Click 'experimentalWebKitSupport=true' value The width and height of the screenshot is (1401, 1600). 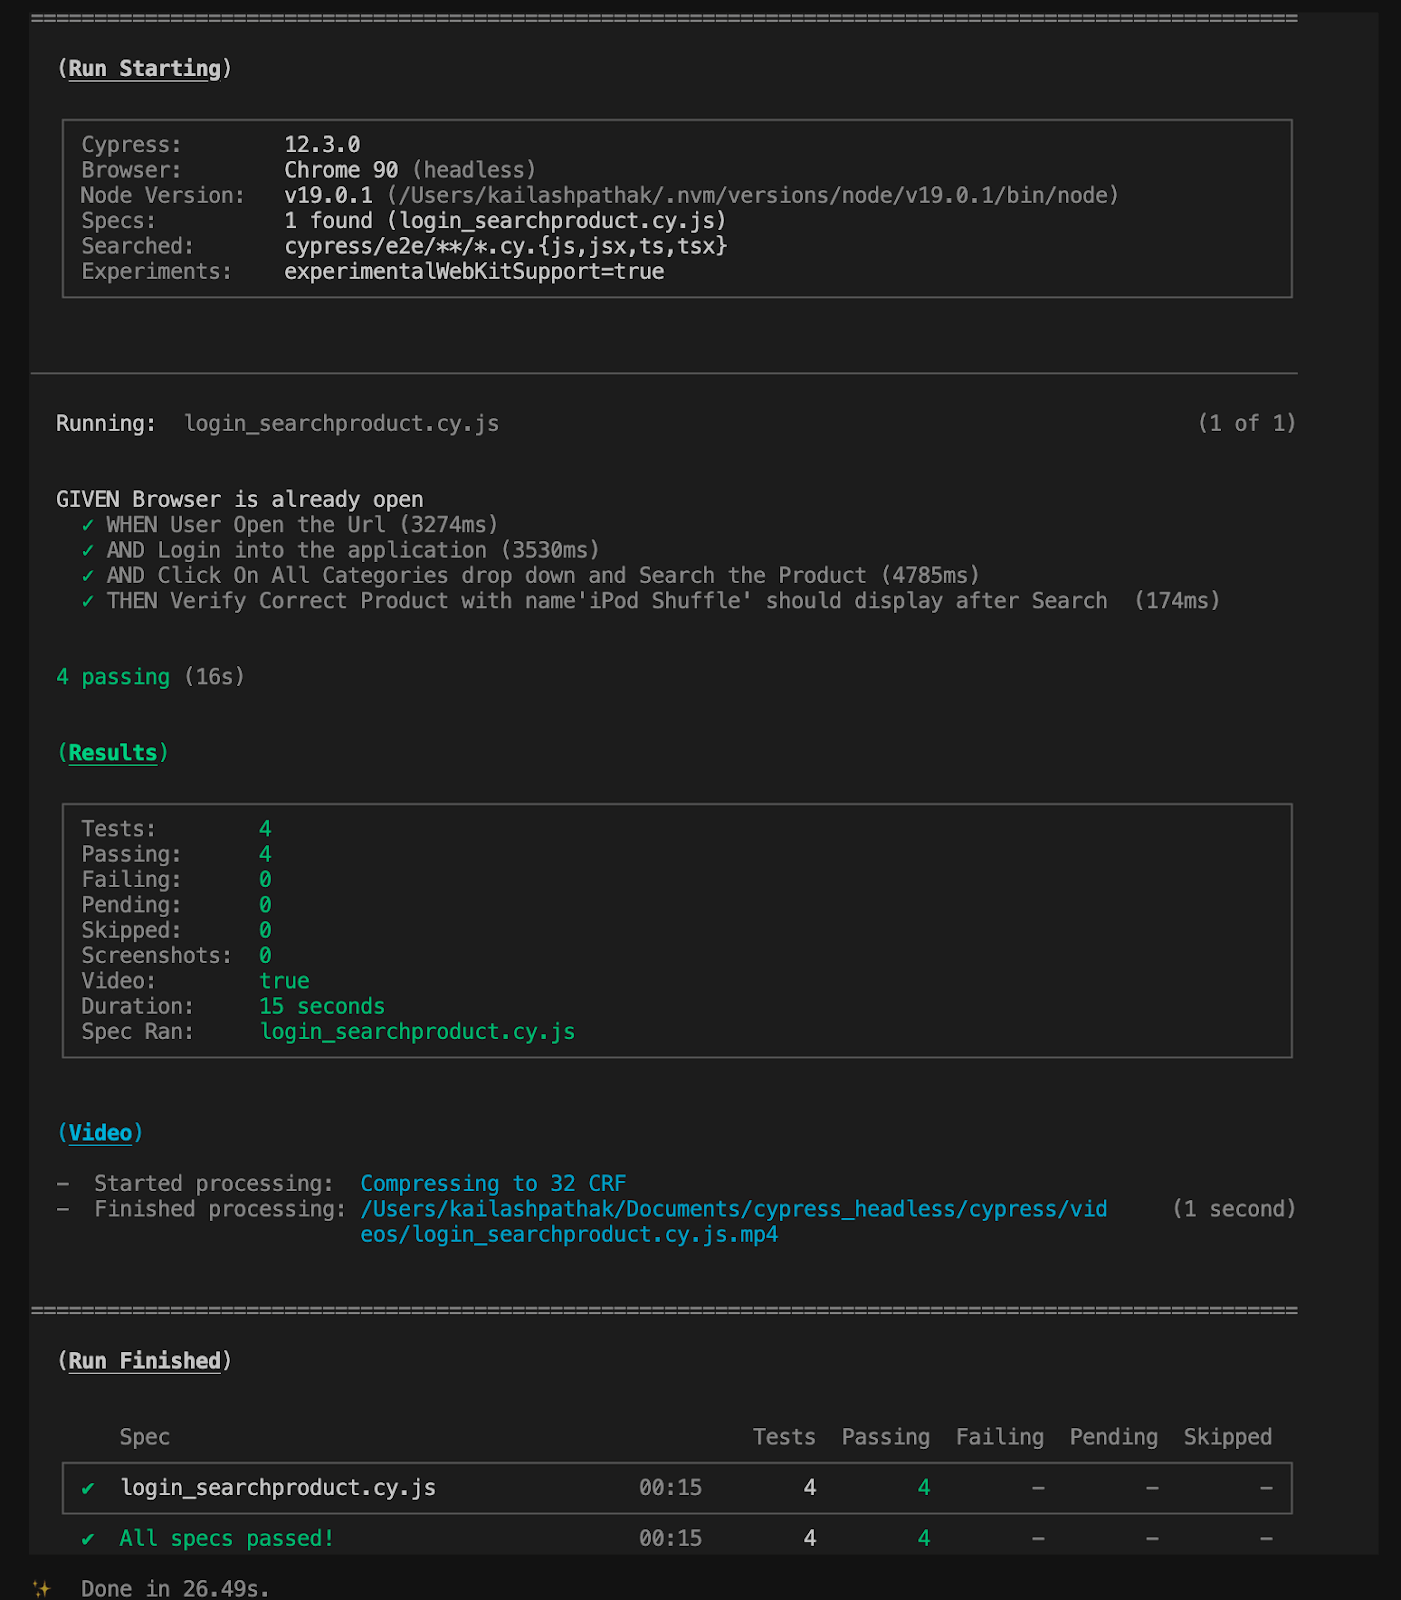[x=474, y=272]
